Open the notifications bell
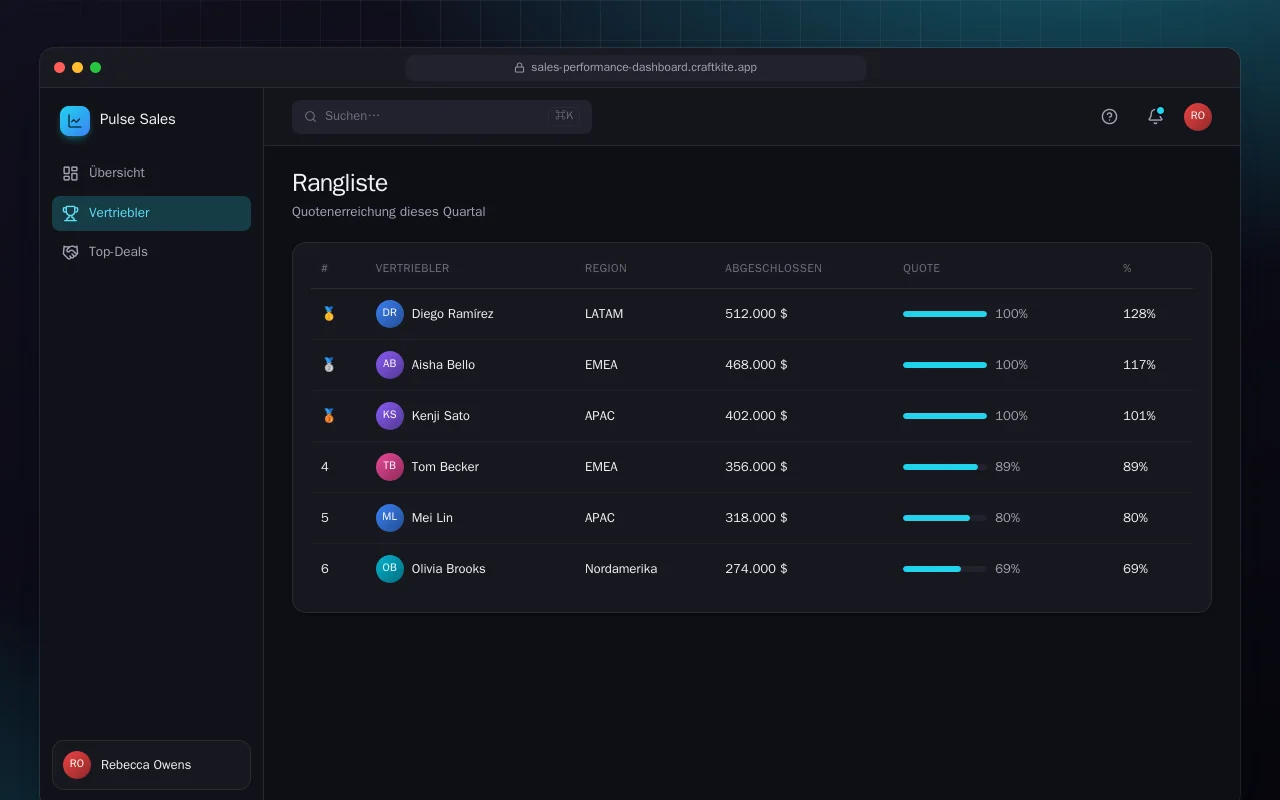The image size is (1280, 800). 1155,116
